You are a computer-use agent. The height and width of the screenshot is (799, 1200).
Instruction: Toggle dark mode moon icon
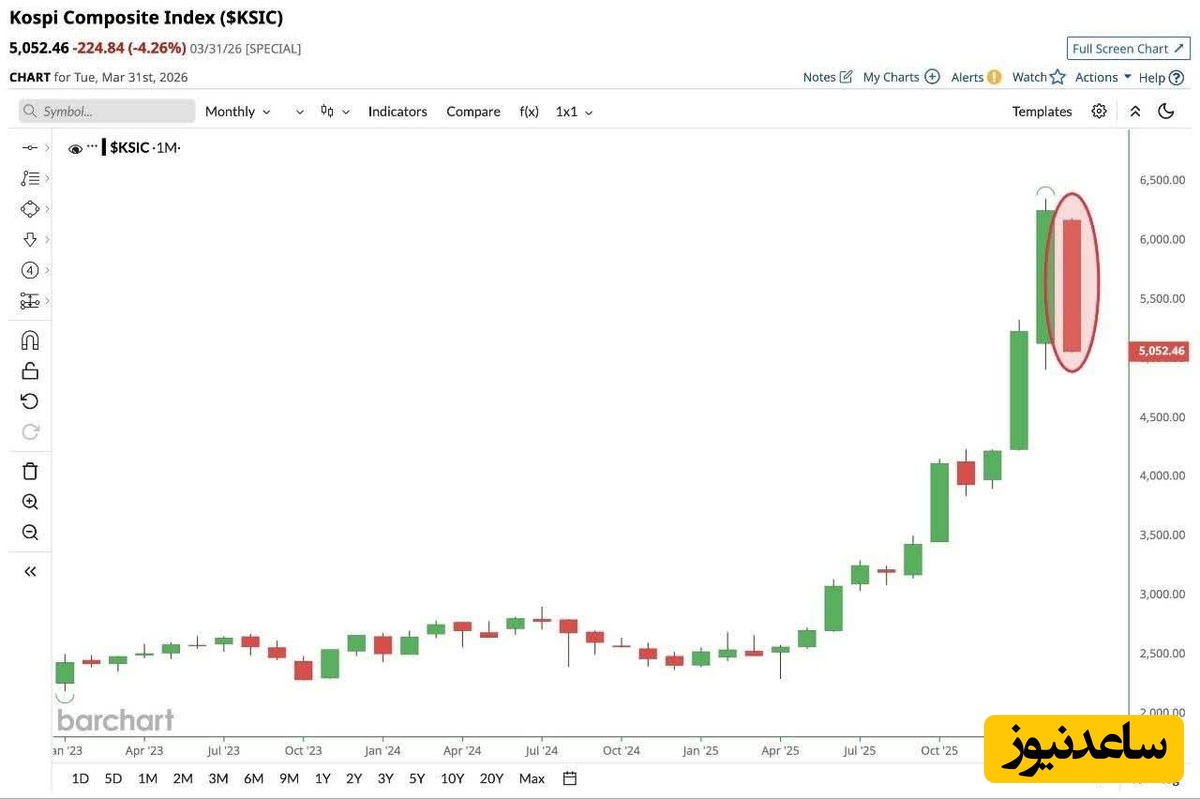pos(1166,112)
